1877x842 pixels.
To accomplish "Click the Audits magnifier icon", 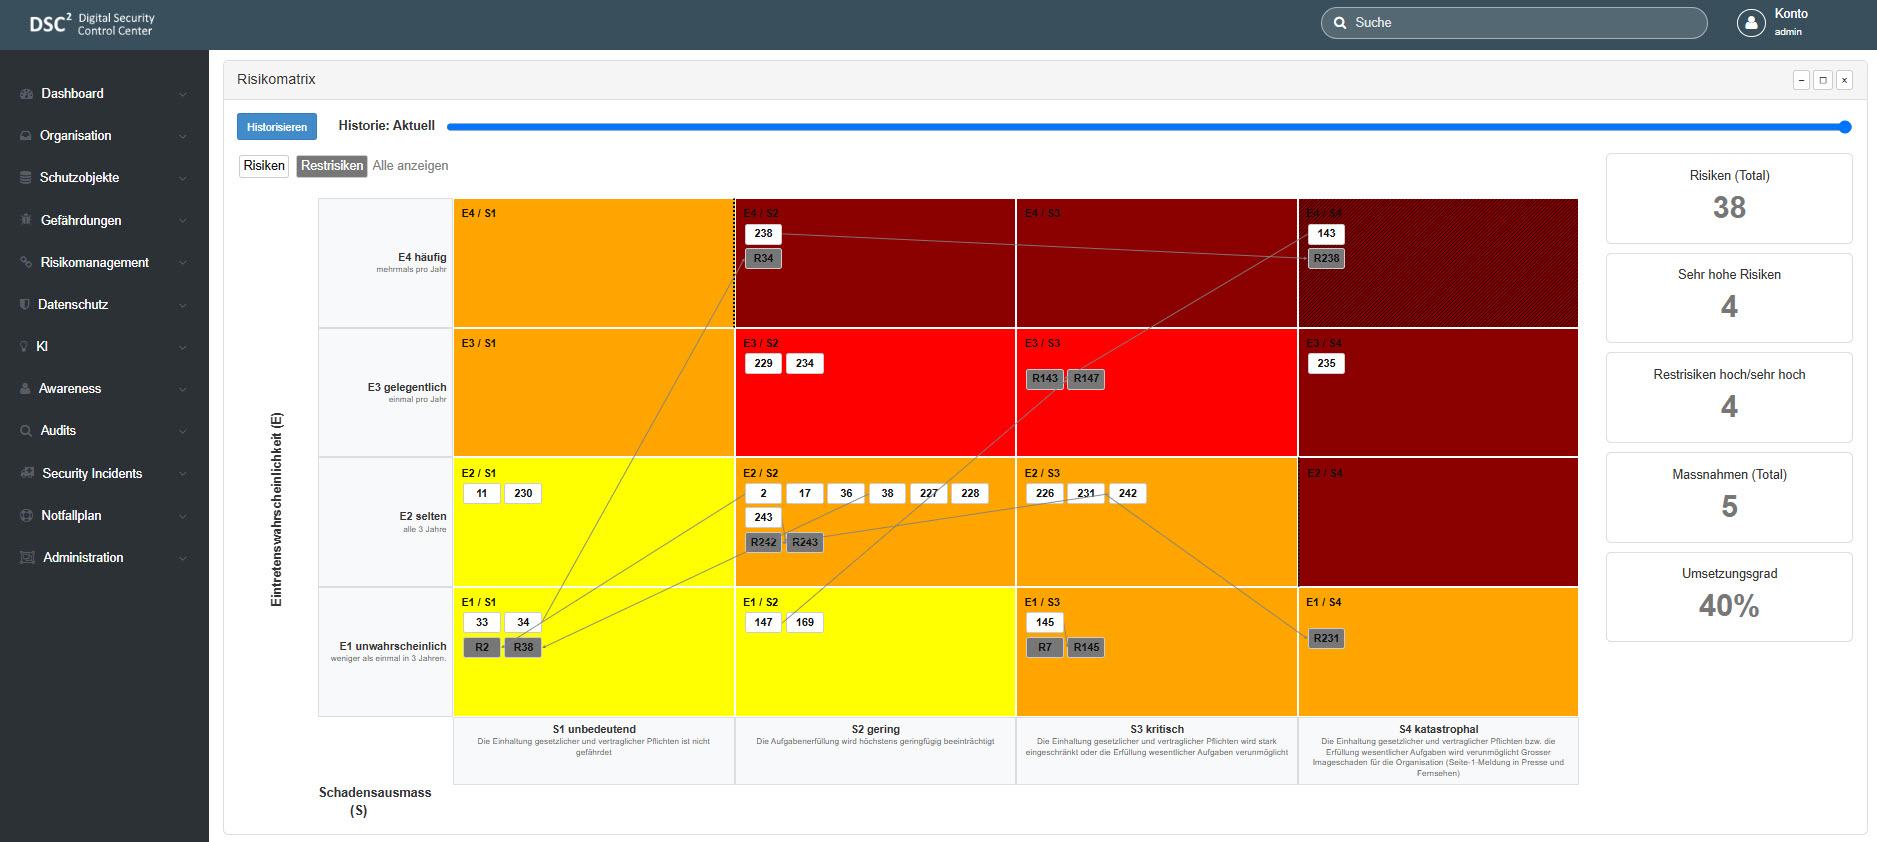I will (x=26, y=431).
